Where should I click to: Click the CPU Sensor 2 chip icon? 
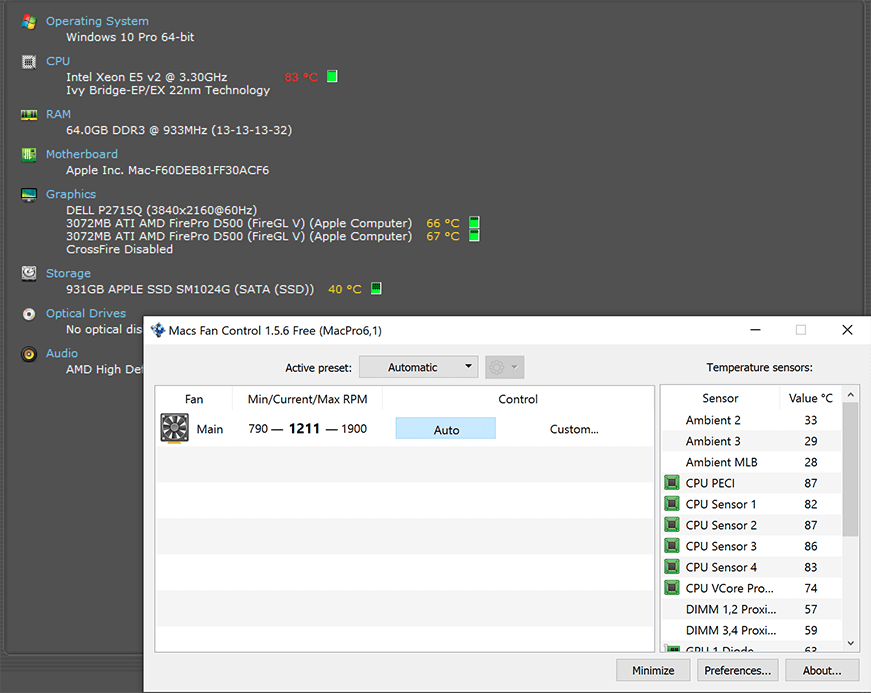[x=672, y=525]
